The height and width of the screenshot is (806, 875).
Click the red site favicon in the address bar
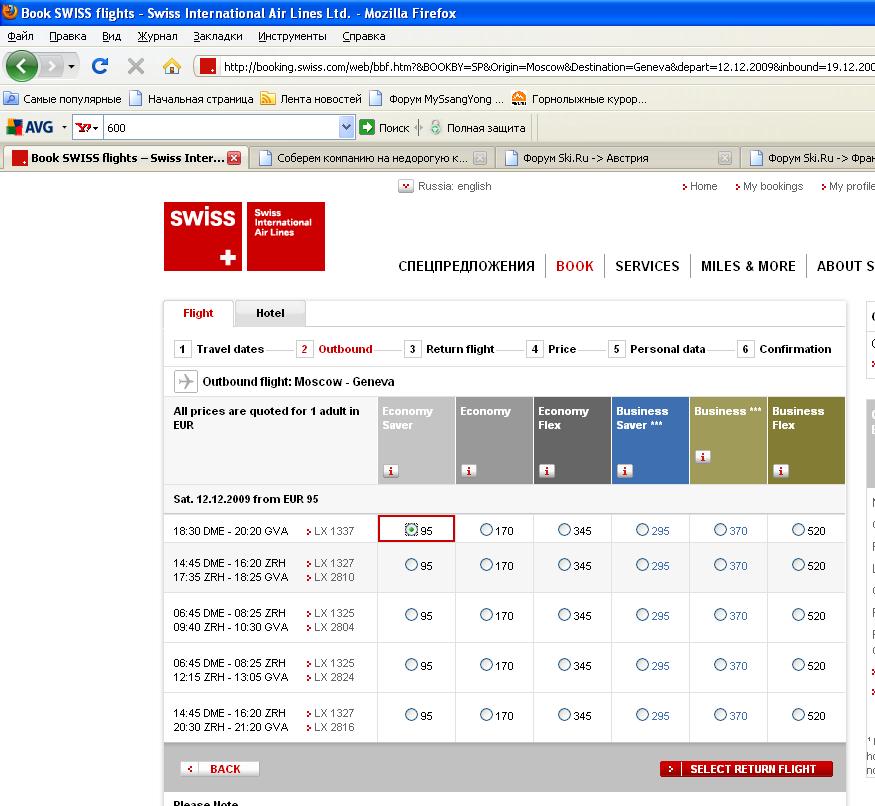point(208,66)
